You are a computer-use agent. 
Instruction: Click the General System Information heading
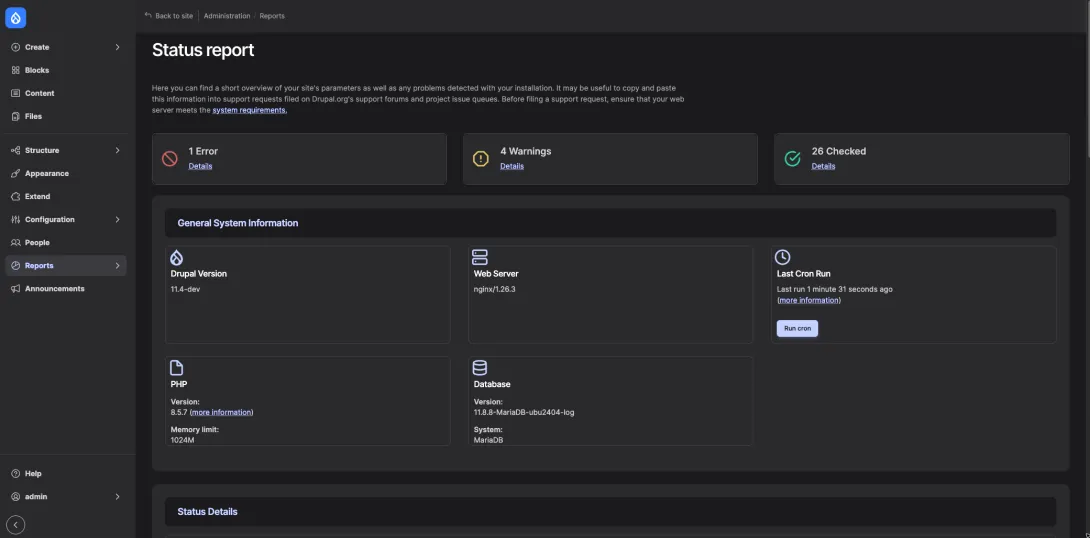click(x=238, y=223)
